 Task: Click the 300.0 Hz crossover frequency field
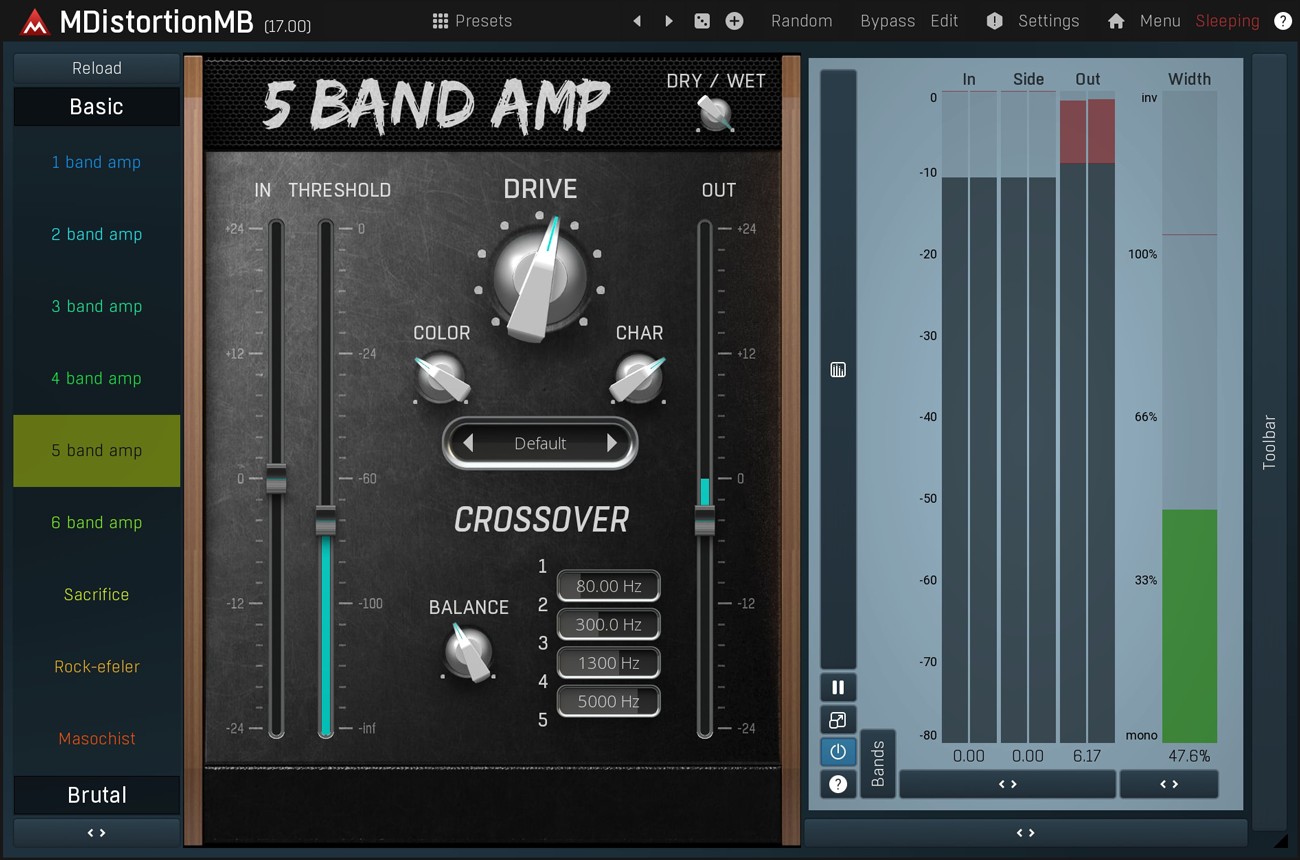point(608,624)
